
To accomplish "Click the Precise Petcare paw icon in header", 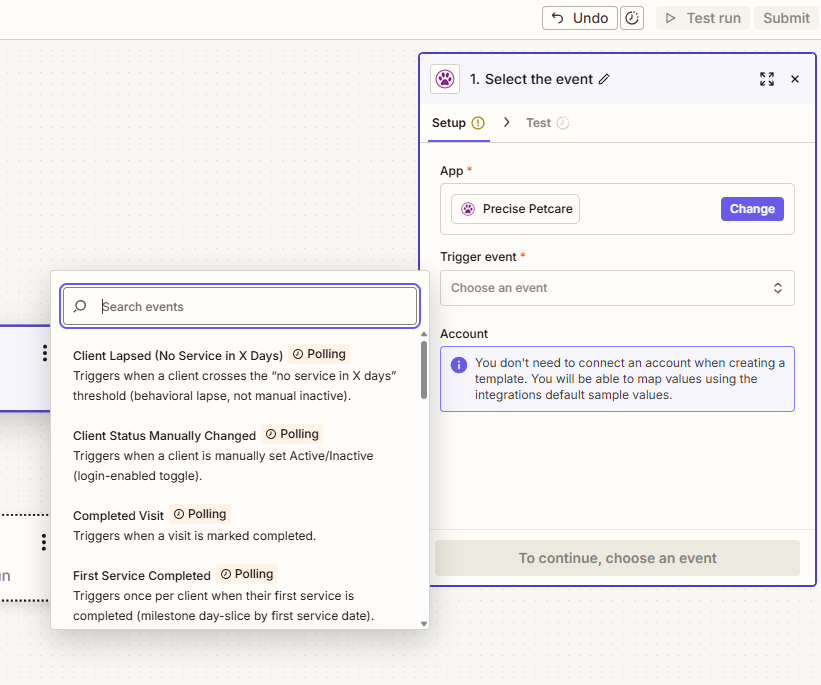I will (x=445, y=79).
